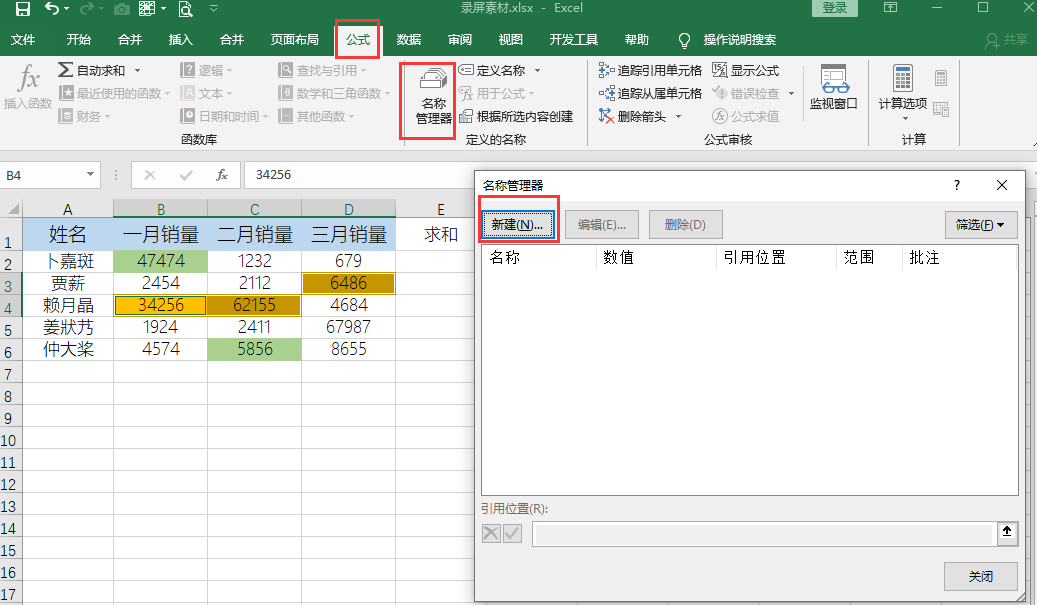Click Remove Arrows icon

[x=606, y=116]
